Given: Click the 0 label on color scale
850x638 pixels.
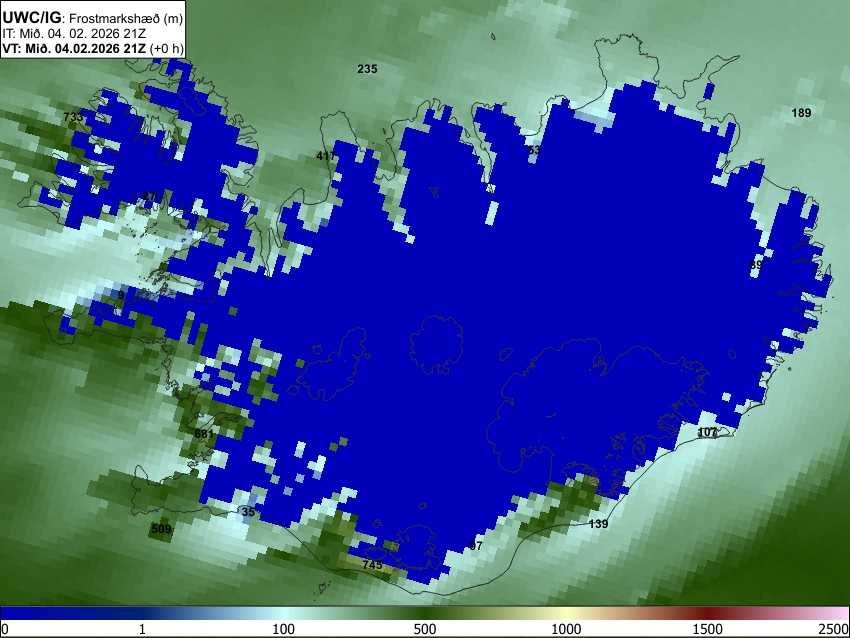Looking at the screenshot, I should [5, 629].
